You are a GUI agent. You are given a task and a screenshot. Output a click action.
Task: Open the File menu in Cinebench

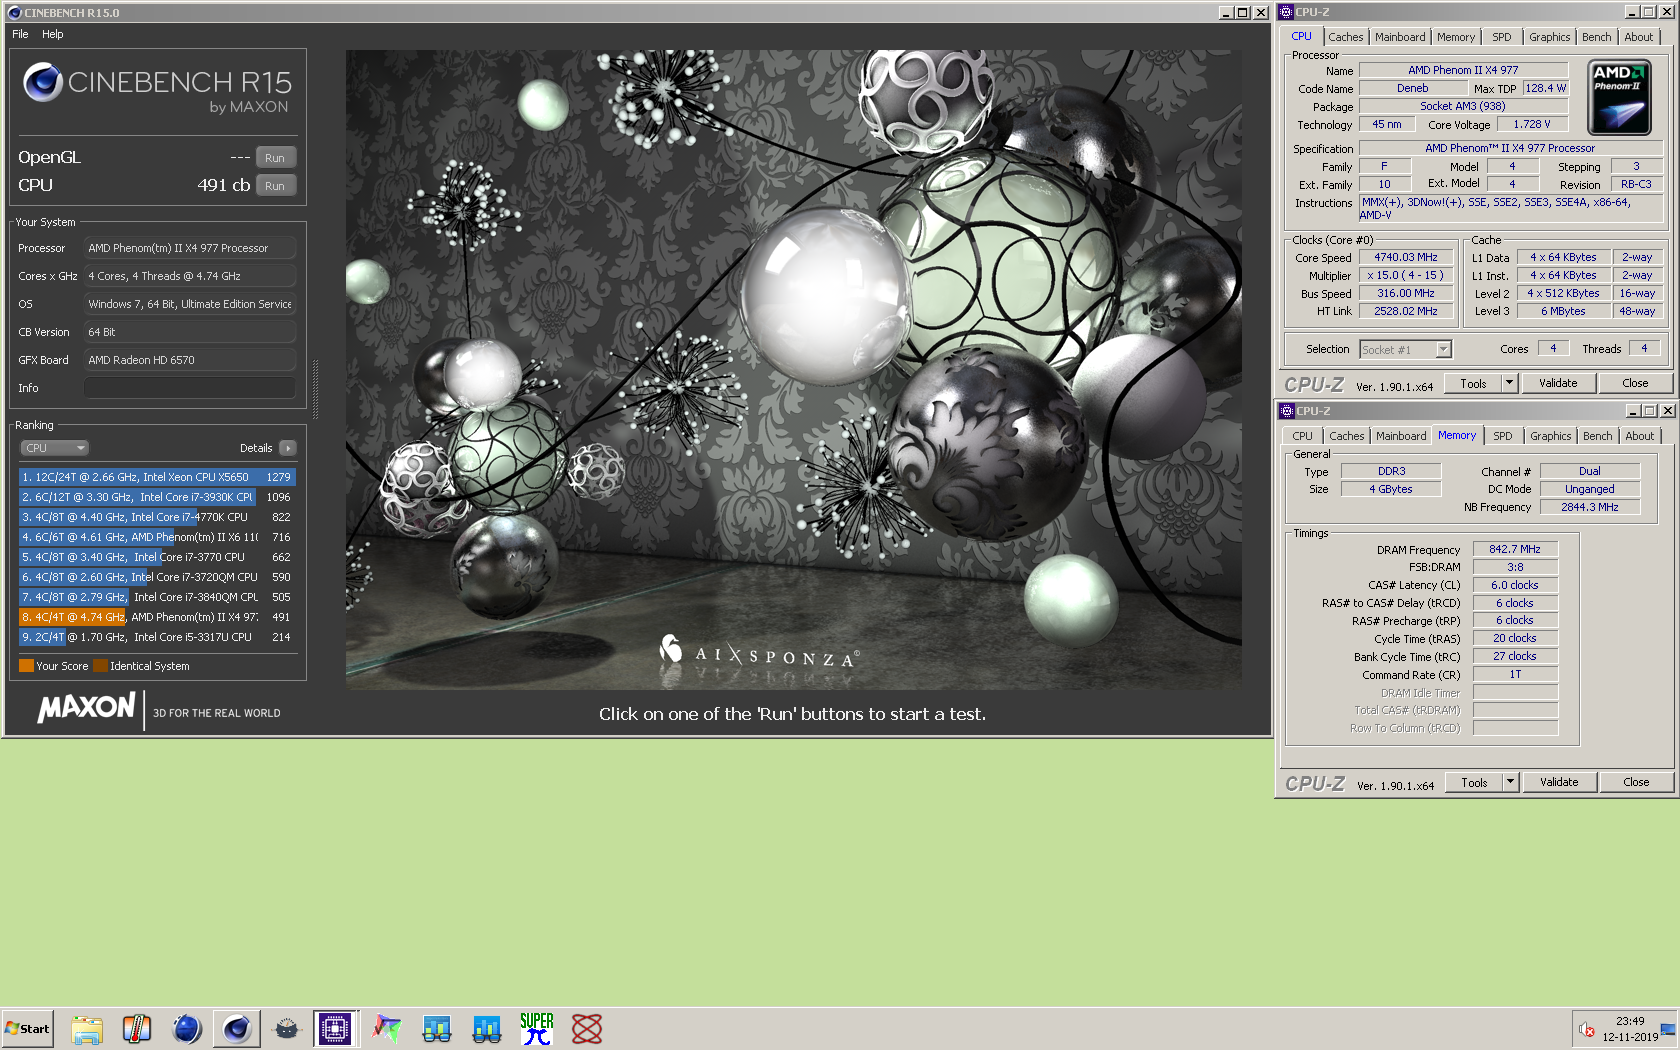pyautogui.click(x=20, y=34)
